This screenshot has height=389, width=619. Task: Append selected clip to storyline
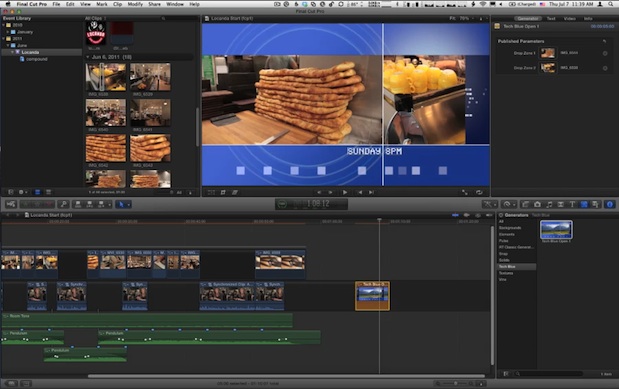pyautogui.click(x=101, y=204)
